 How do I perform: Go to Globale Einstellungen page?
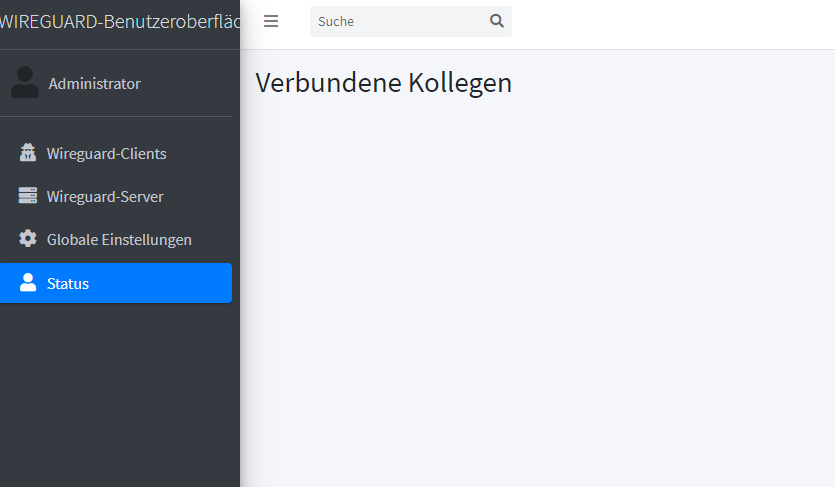point(116,240)
